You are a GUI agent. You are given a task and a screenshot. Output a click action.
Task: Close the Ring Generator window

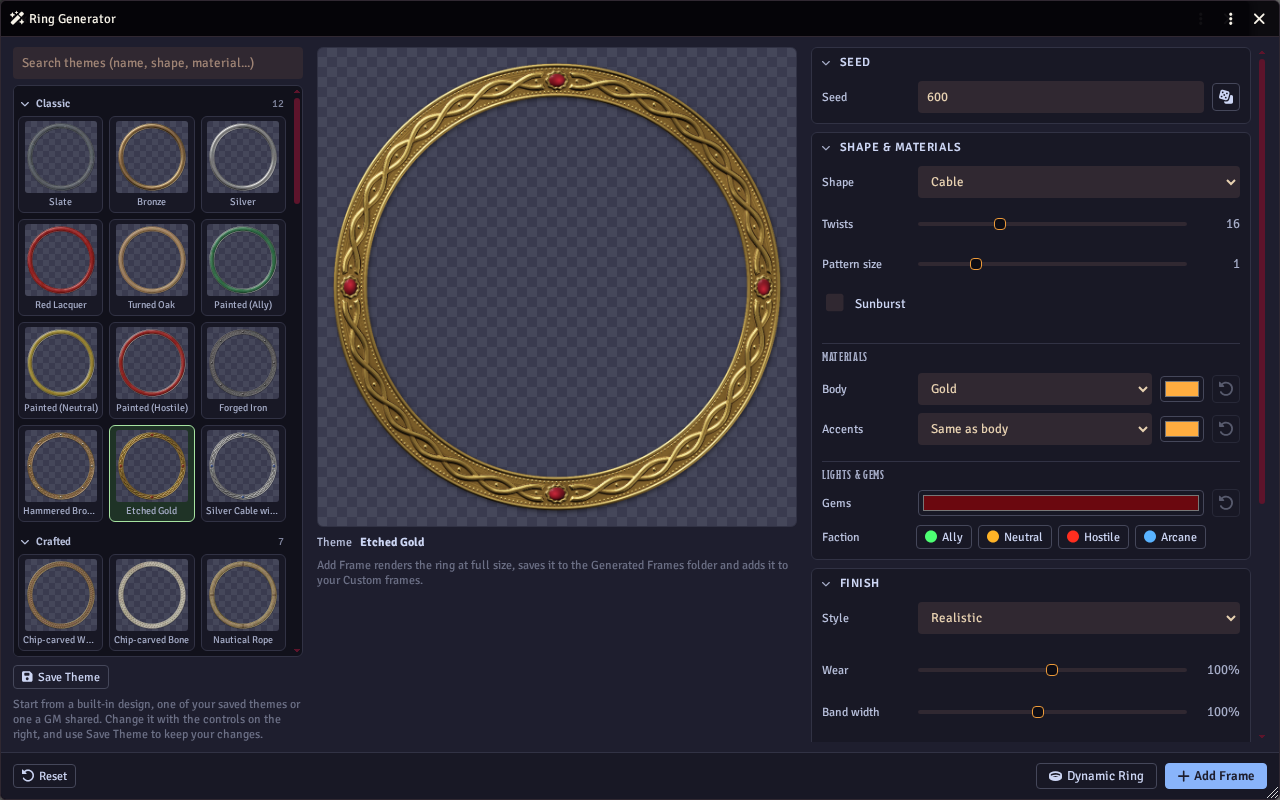point(1259,19)
